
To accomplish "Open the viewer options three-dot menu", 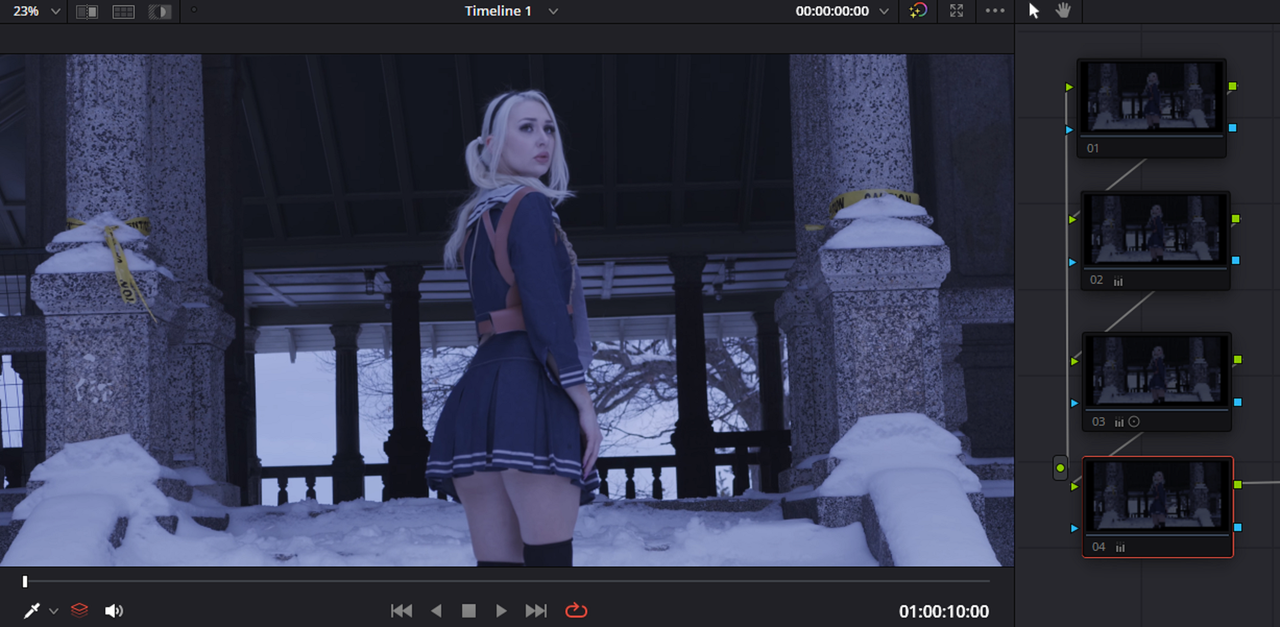I will point(994,11).
